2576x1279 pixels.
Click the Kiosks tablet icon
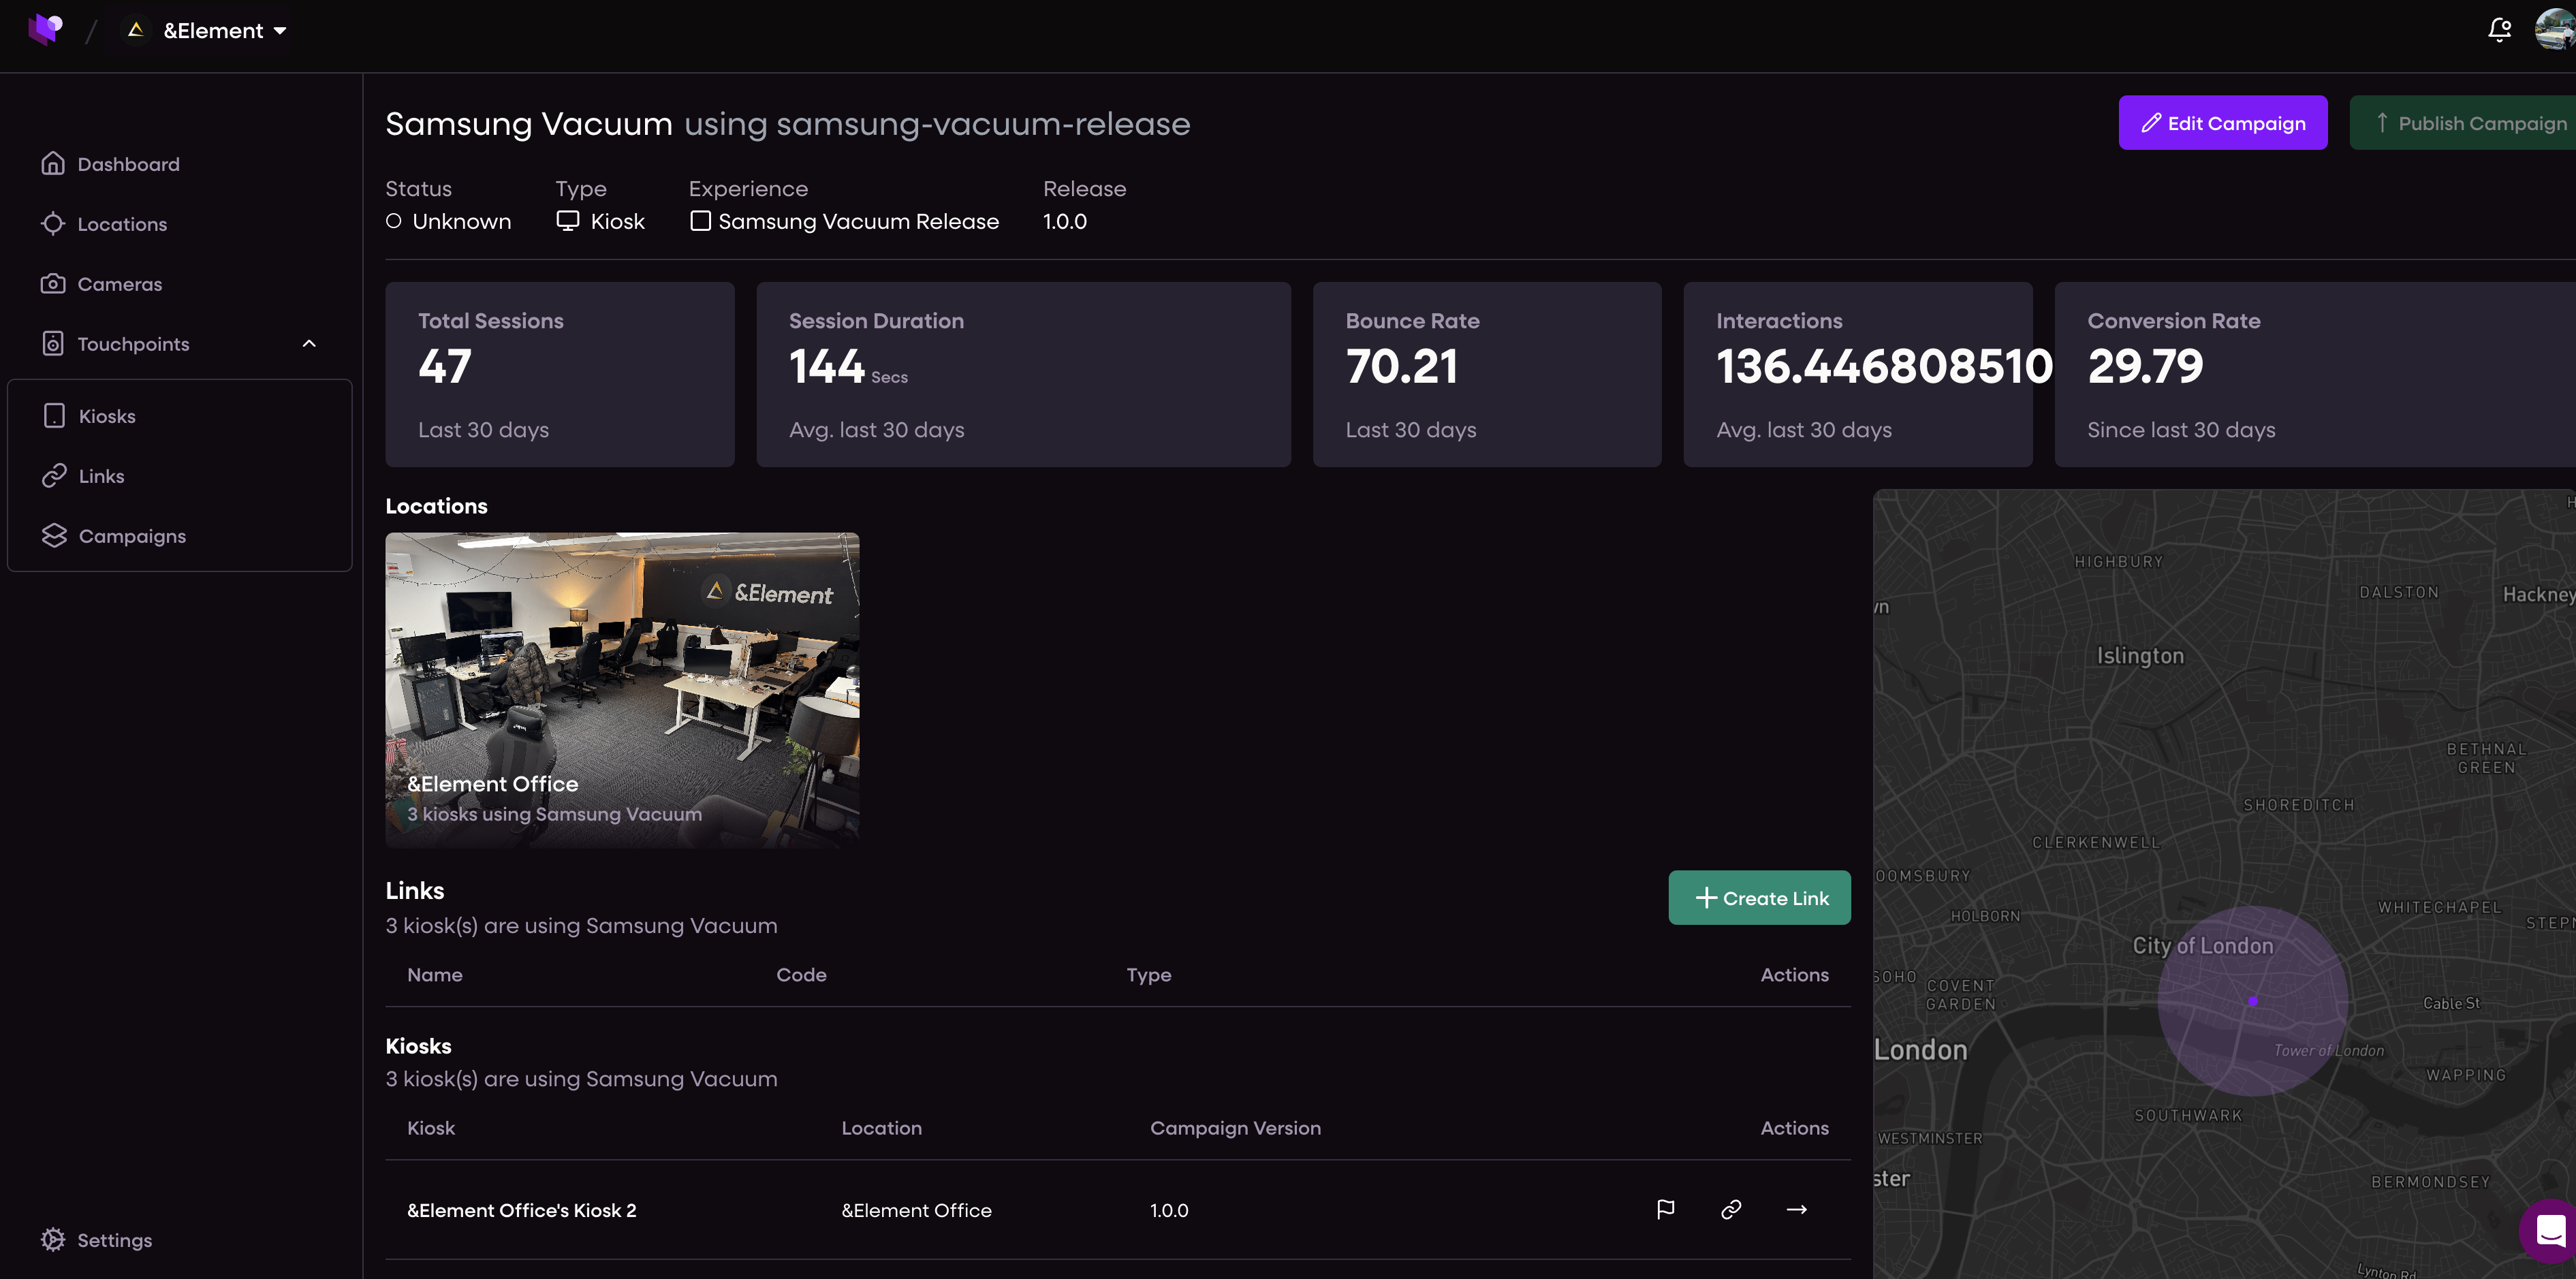(x=54, y=415)
